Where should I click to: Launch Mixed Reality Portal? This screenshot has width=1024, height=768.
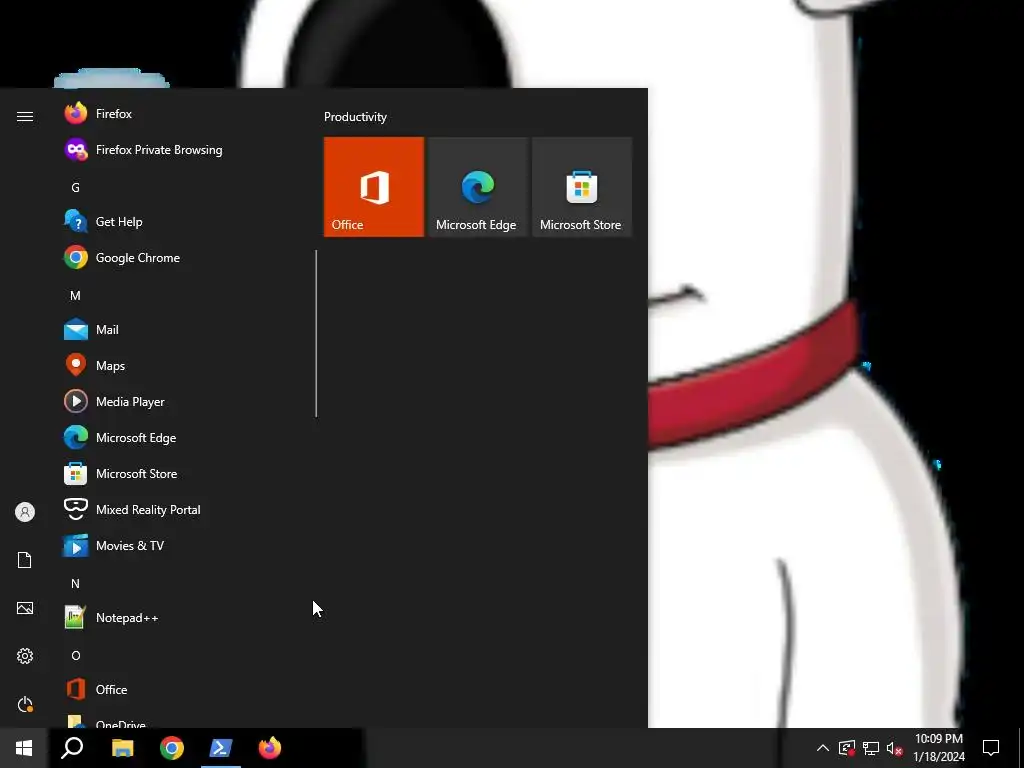(x=183, y=509)
